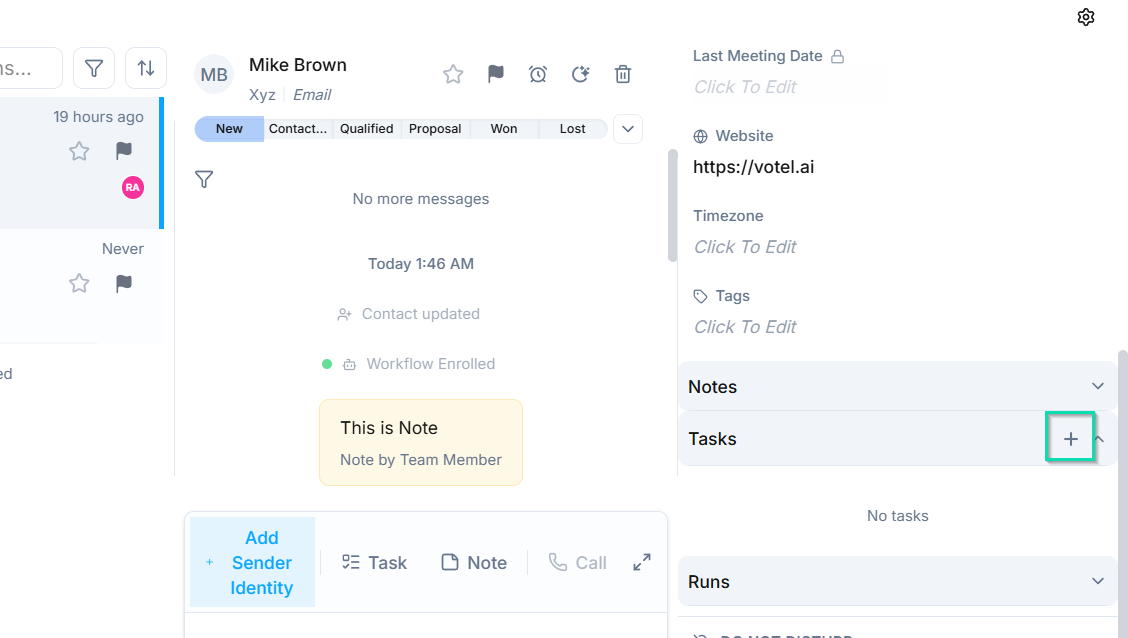Click the contact activity clock icon
The image size is (1128, 638).
[581, 74]
